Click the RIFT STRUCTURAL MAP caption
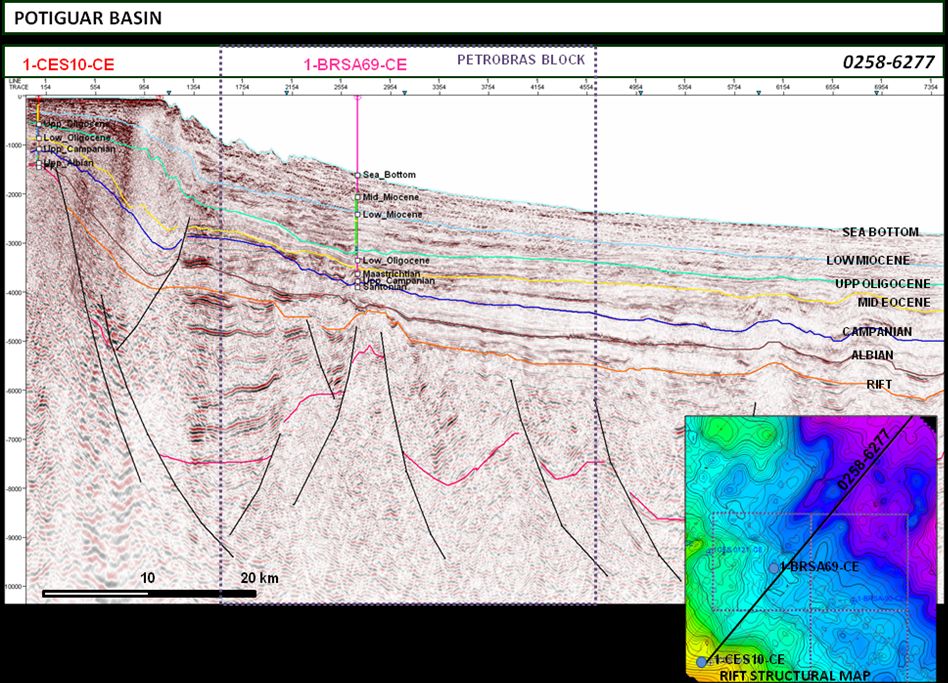Viewport: 948px width, 683px height. click(796, 676)
